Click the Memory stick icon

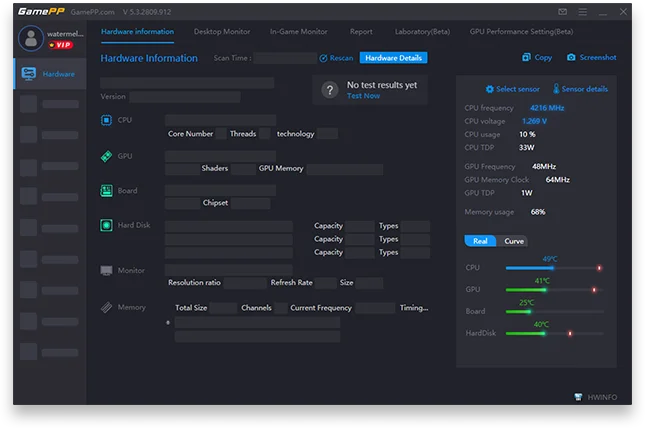coord(106,307)
